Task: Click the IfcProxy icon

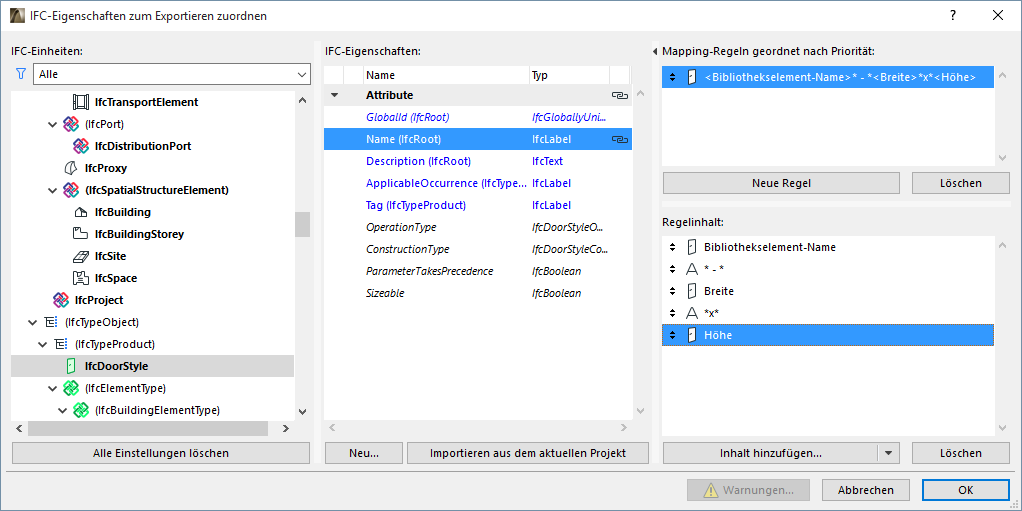Action: 71,168
